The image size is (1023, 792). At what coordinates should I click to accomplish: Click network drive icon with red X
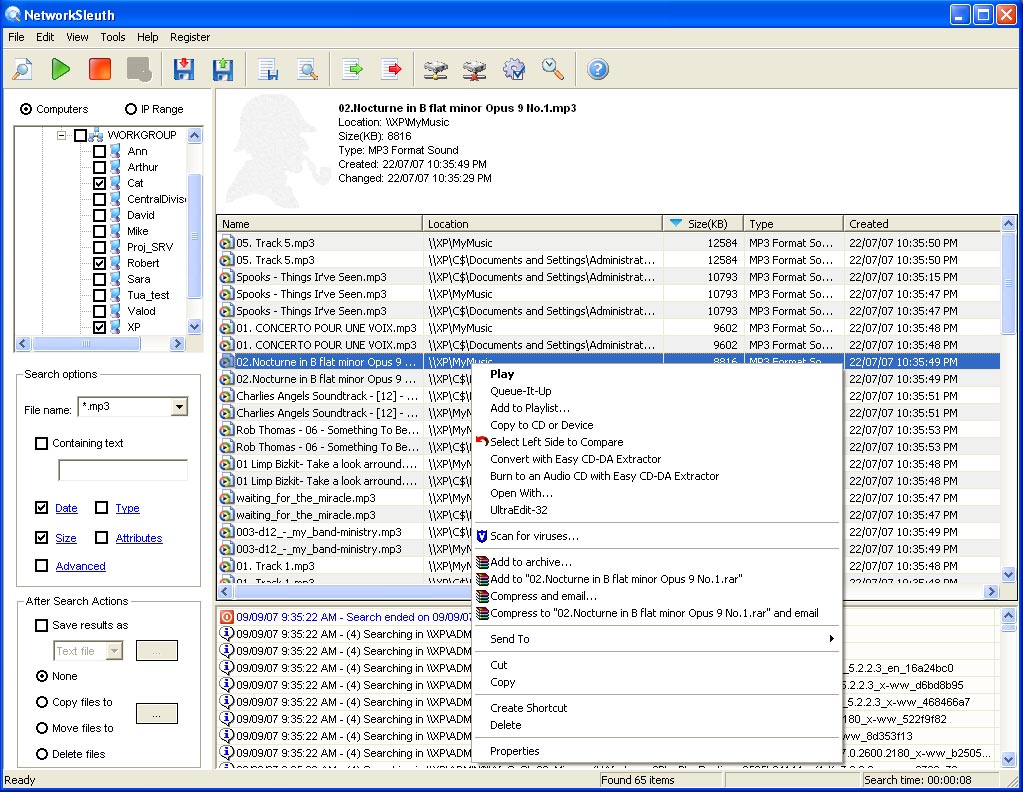(x=474, y=69)
